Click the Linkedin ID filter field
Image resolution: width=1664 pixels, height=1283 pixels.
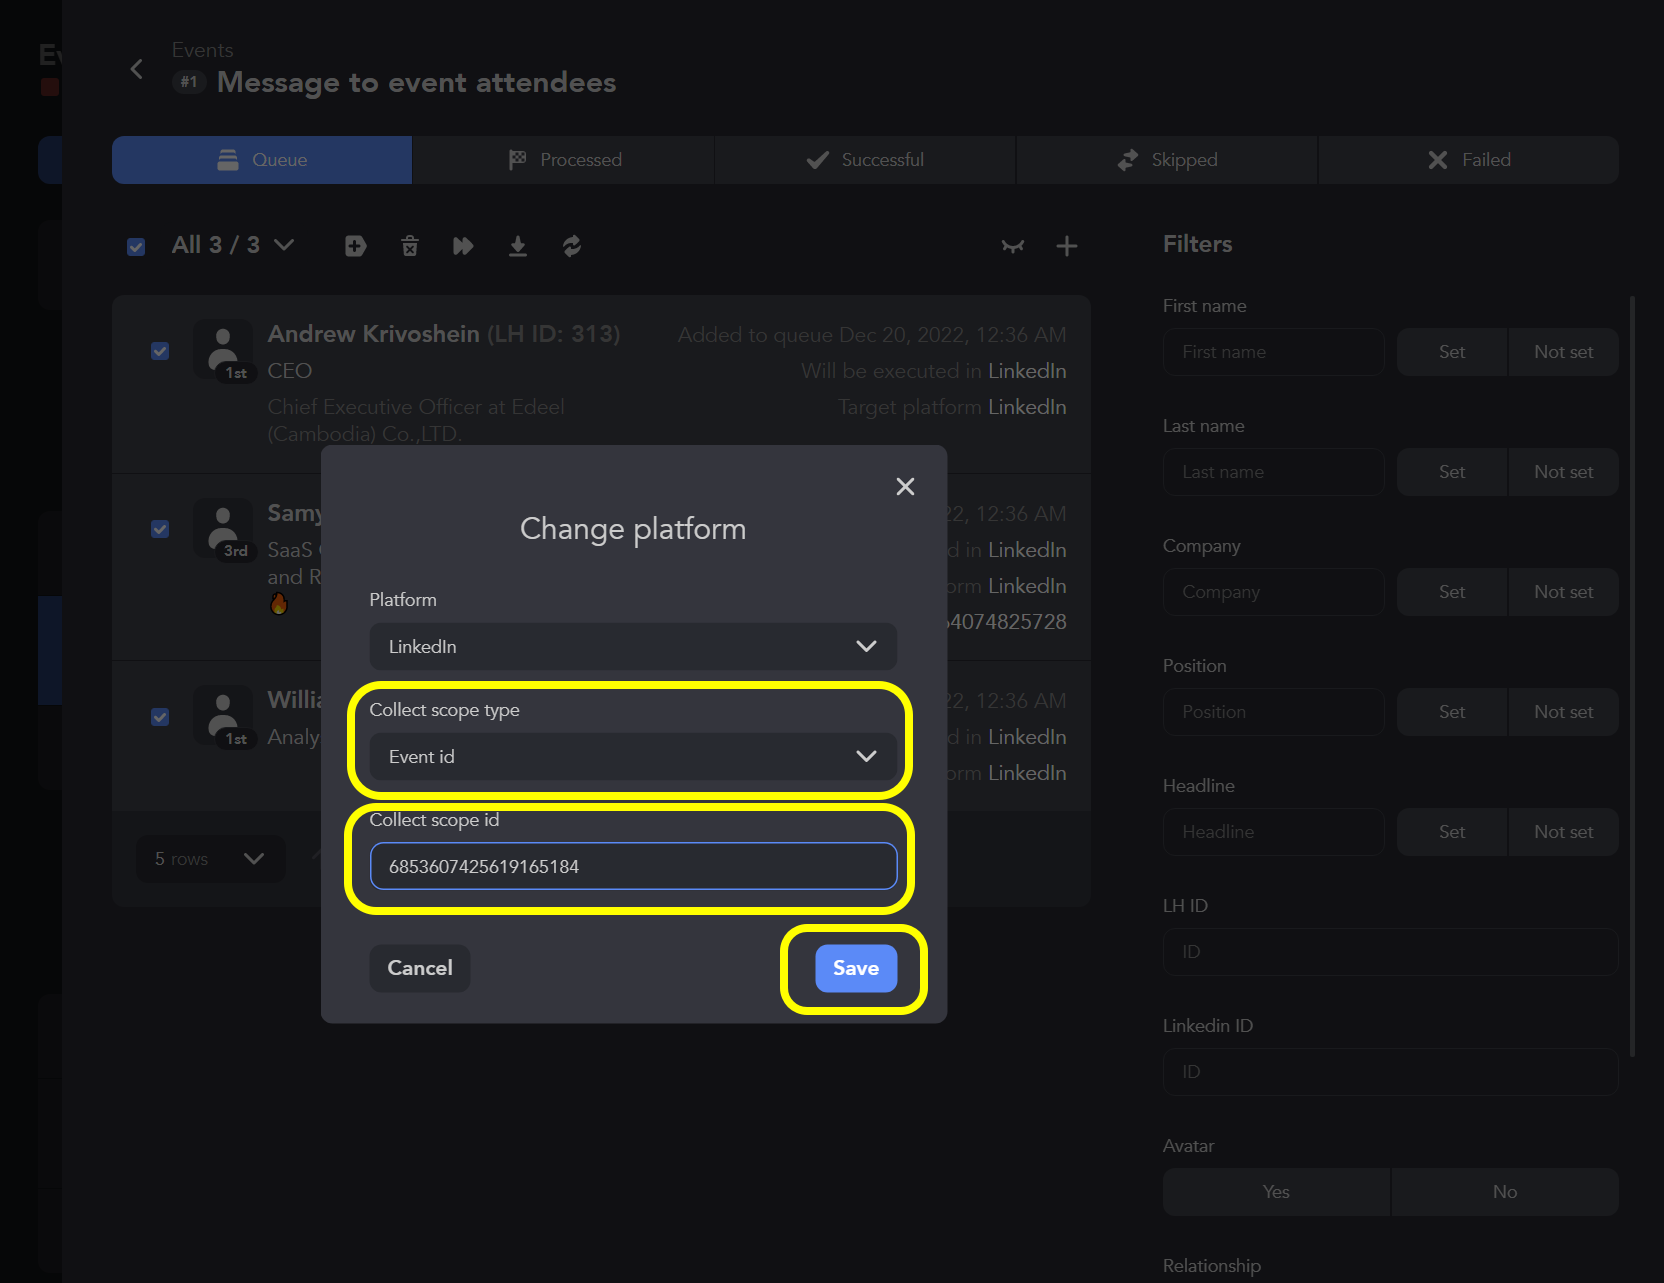[1391, 1072]
